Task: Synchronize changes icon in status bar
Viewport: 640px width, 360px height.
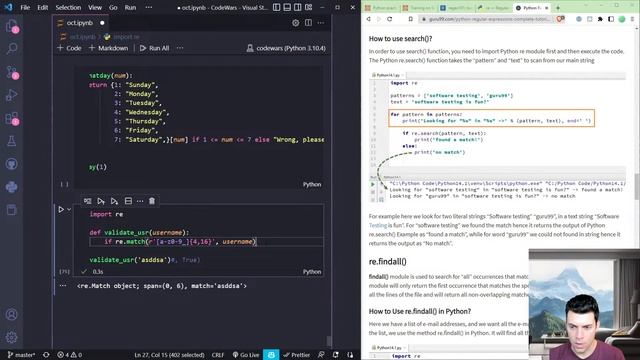Action: click(x=46, y=355)
